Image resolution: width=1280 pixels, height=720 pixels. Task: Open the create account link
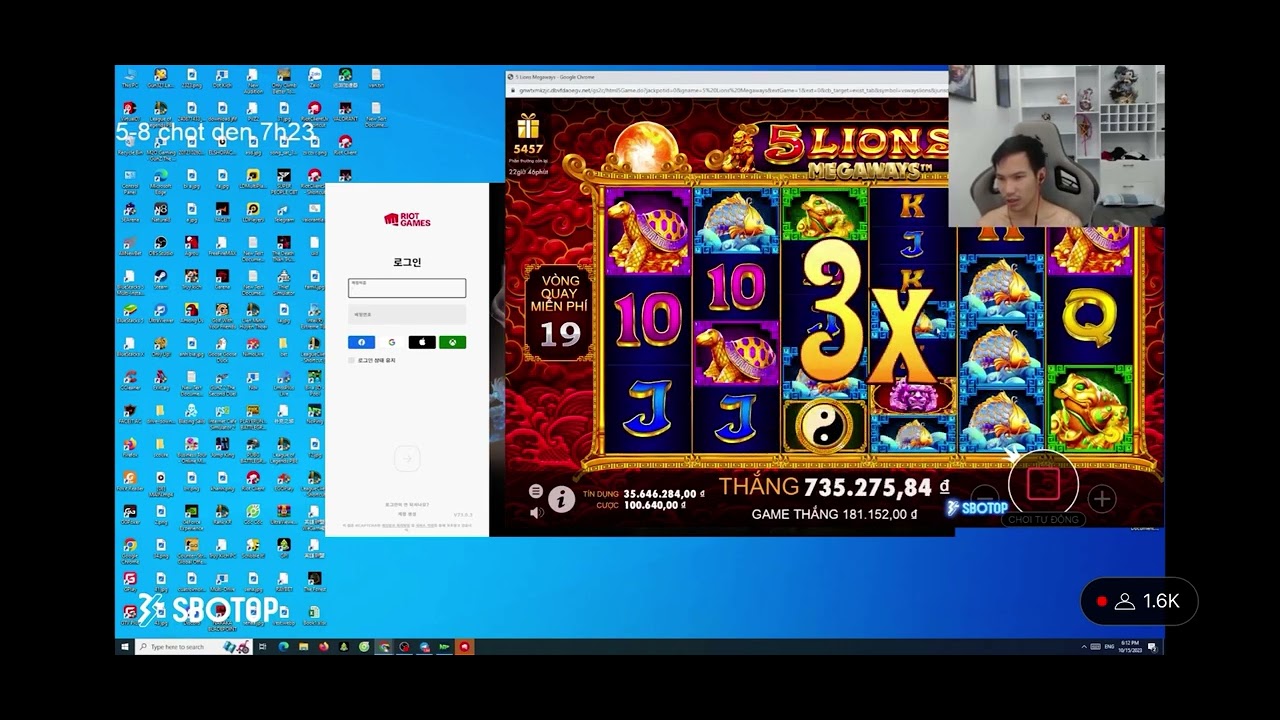pyautogui.click(x=407, y=514)
